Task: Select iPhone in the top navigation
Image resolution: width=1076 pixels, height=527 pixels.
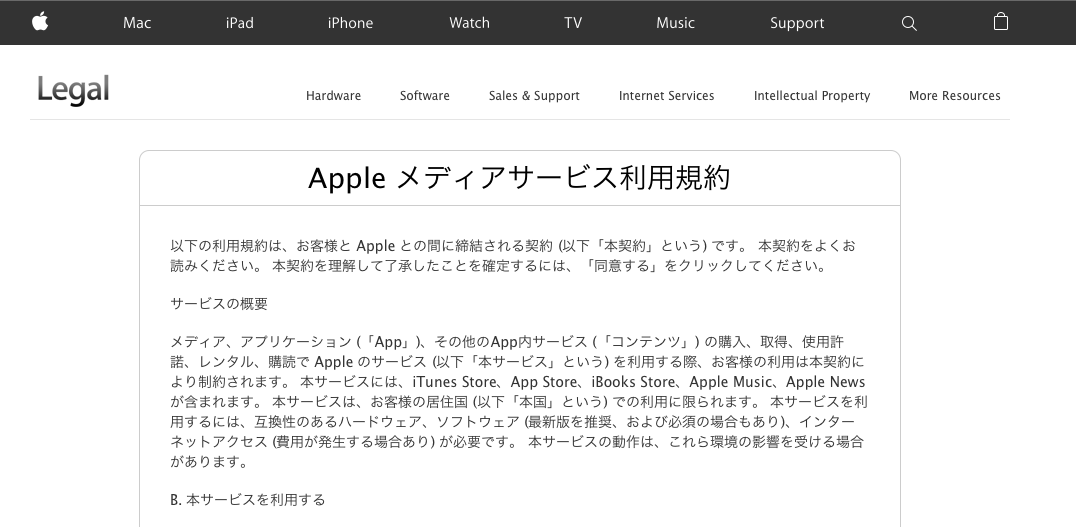Action: point(350,23)
